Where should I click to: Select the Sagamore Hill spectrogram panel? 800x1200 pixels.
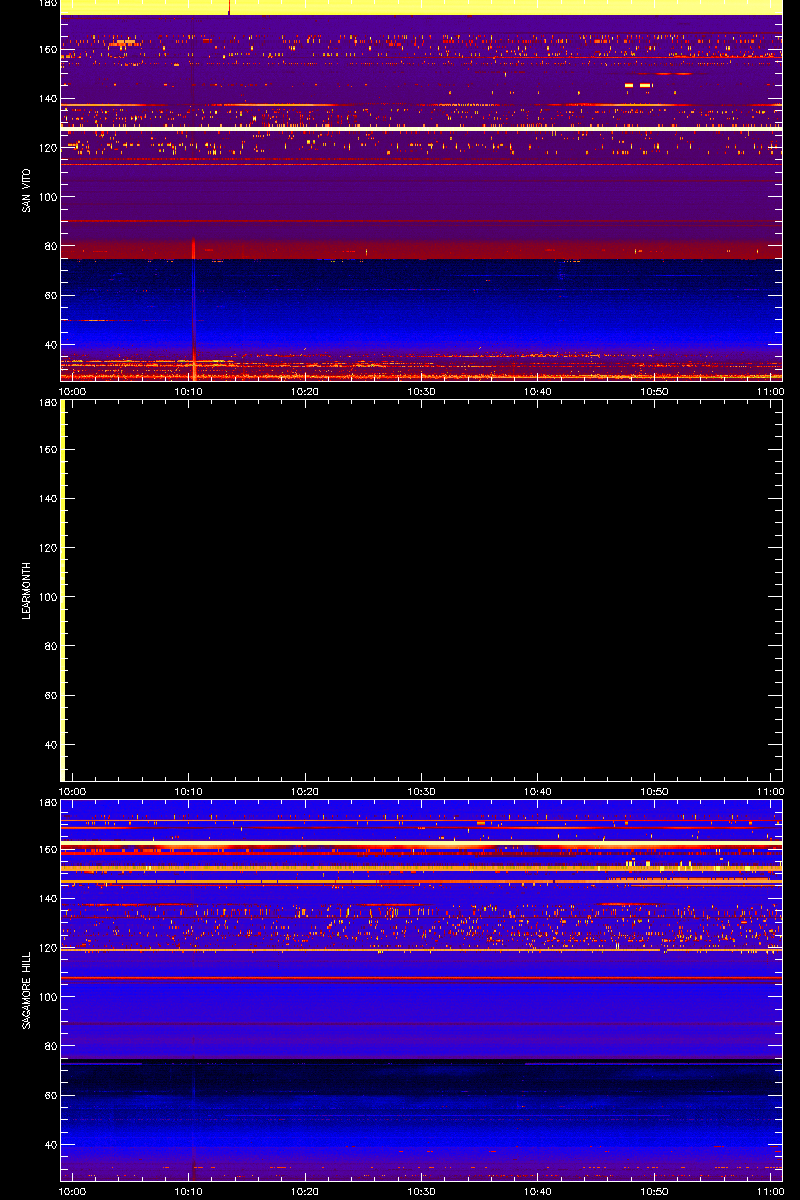coord(421,990)
